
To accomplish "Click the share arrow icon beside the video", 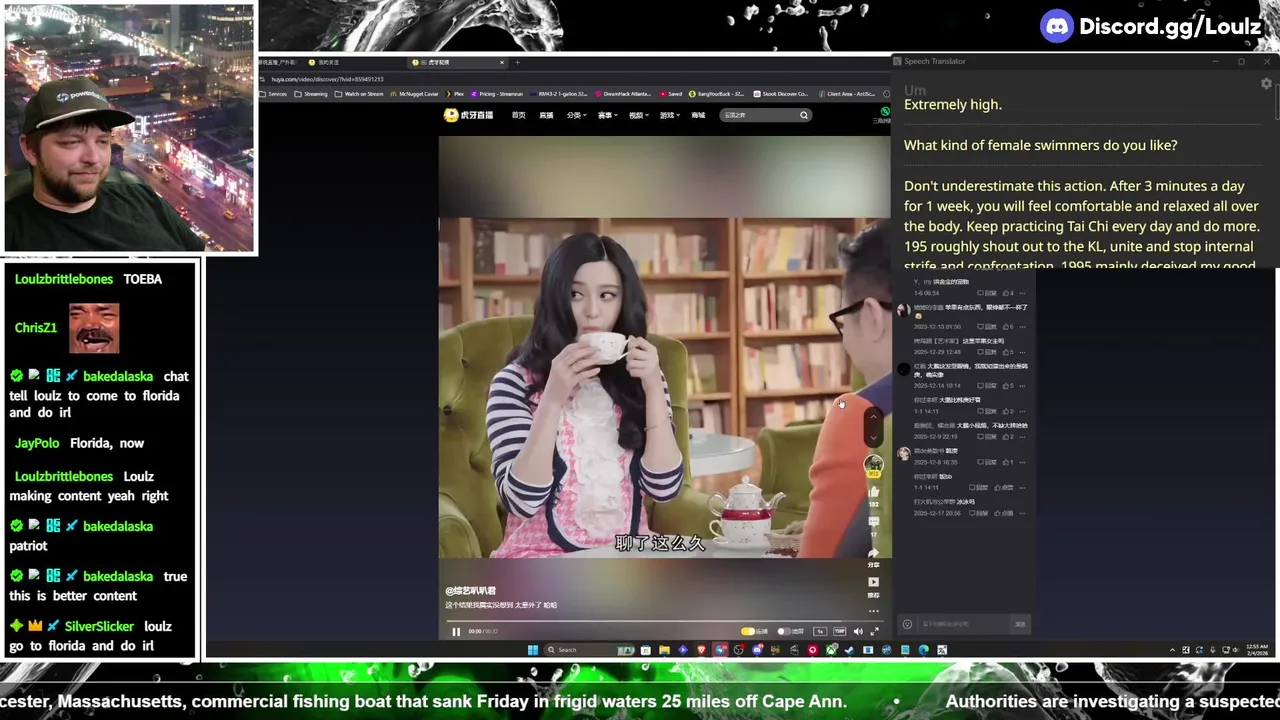I will (x=873, y=551).
